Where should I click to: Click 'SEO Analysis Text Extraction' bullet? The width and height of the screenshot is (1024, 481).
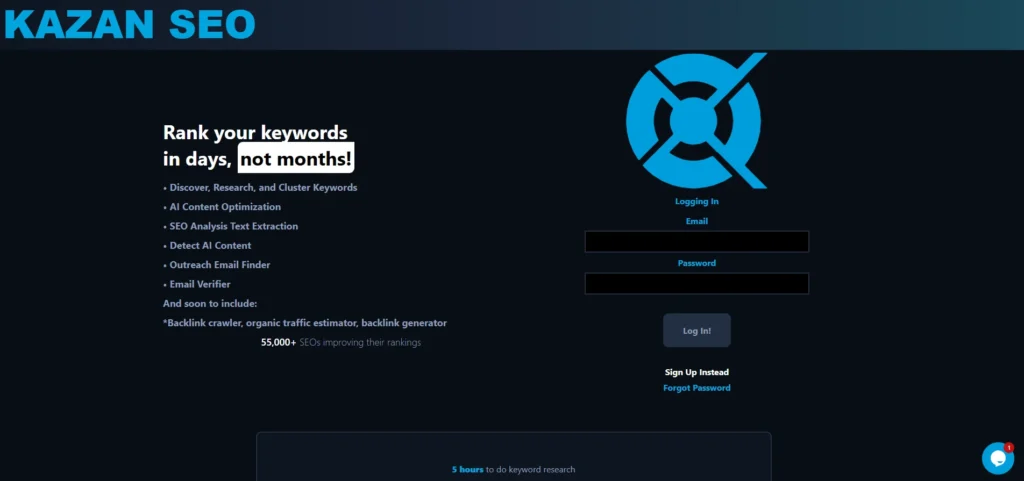234,226
